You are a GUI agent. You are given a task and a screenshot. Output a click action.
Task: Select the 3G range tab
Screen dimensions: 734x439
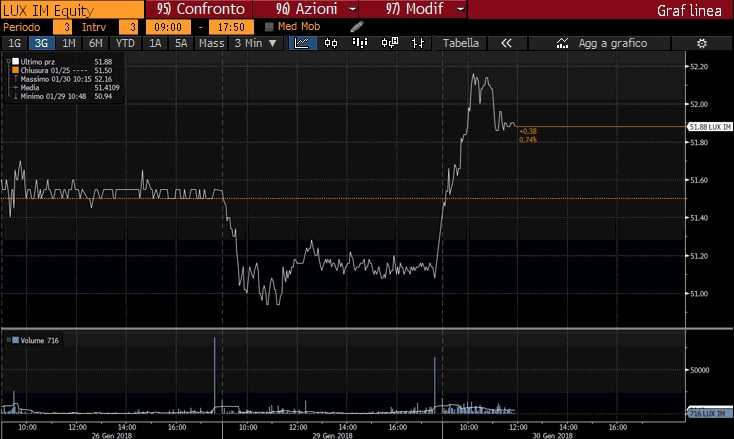point(41,43)
